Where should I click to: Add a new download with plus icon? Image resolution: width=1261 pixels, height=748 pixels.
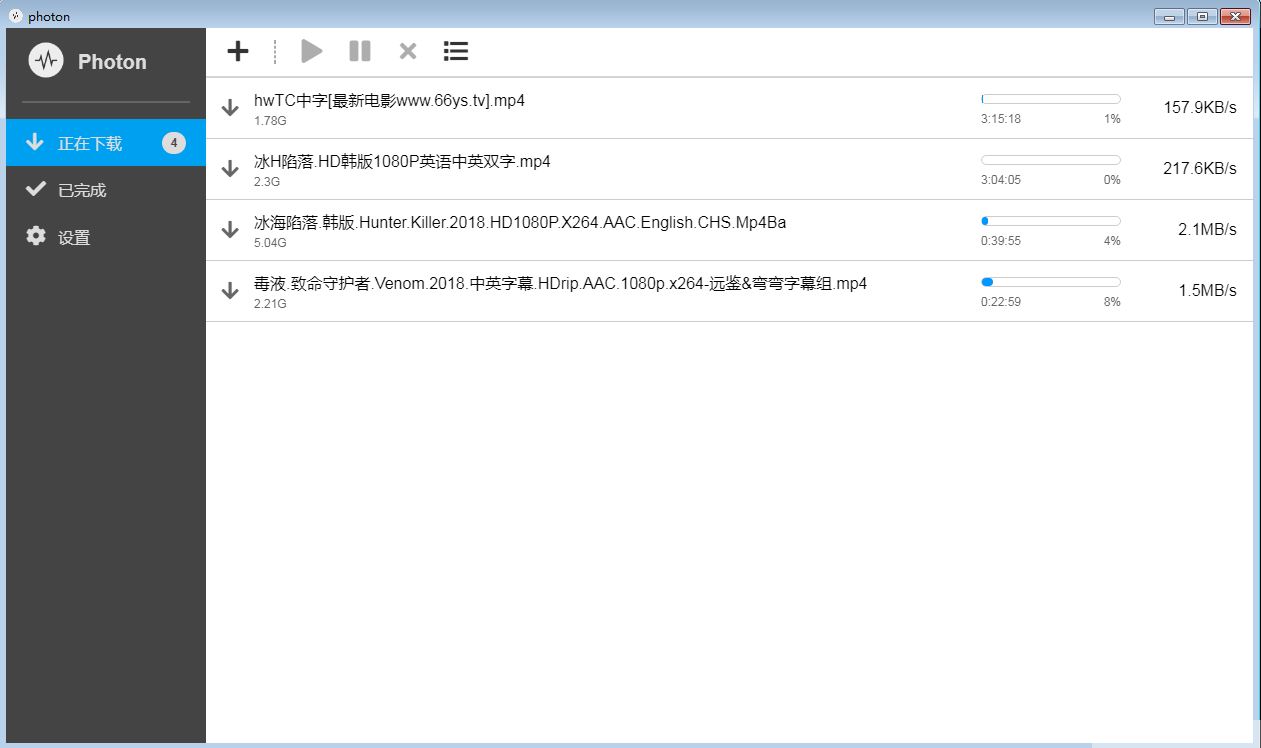tap(238, 51)
